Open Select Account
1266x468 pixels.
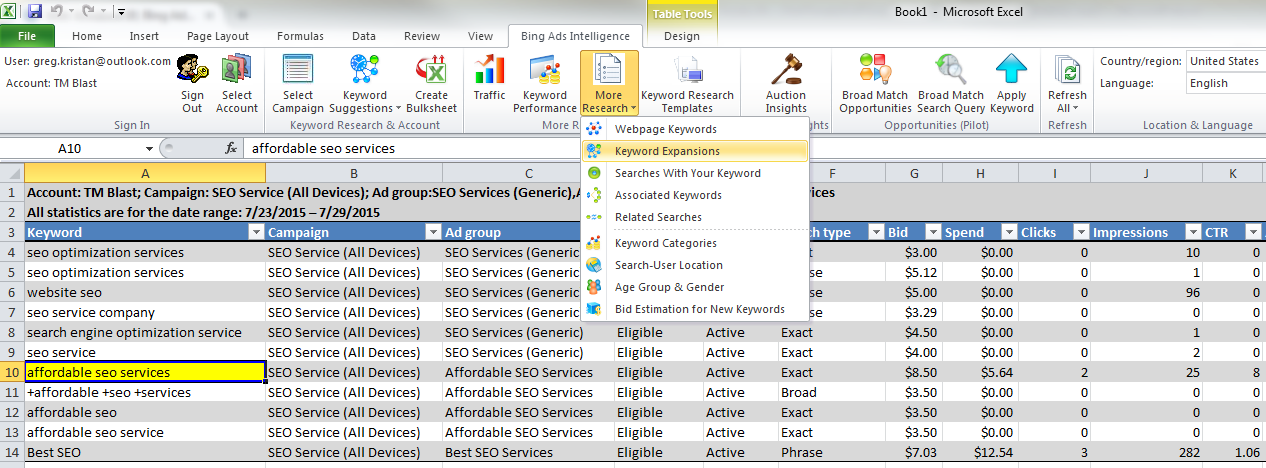coord(237,83)
